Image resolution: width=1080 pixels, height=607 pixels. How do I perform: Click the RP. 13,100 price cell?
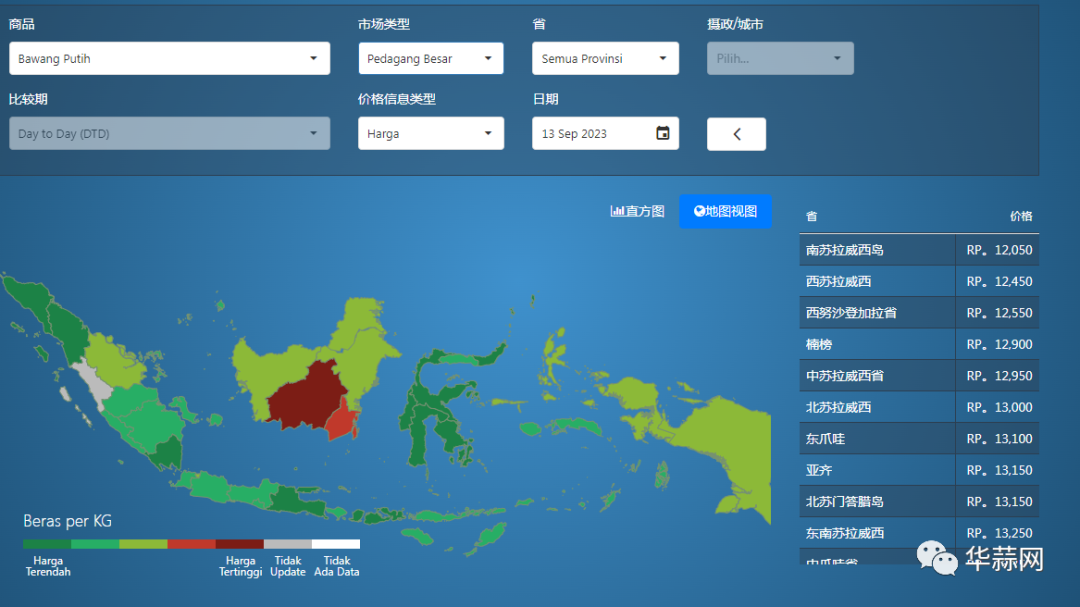coord(998,439)
